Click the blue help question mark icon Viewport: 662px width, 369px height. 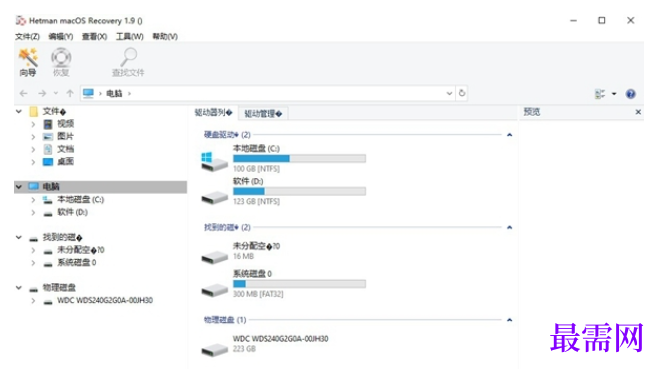coord(630,94)
